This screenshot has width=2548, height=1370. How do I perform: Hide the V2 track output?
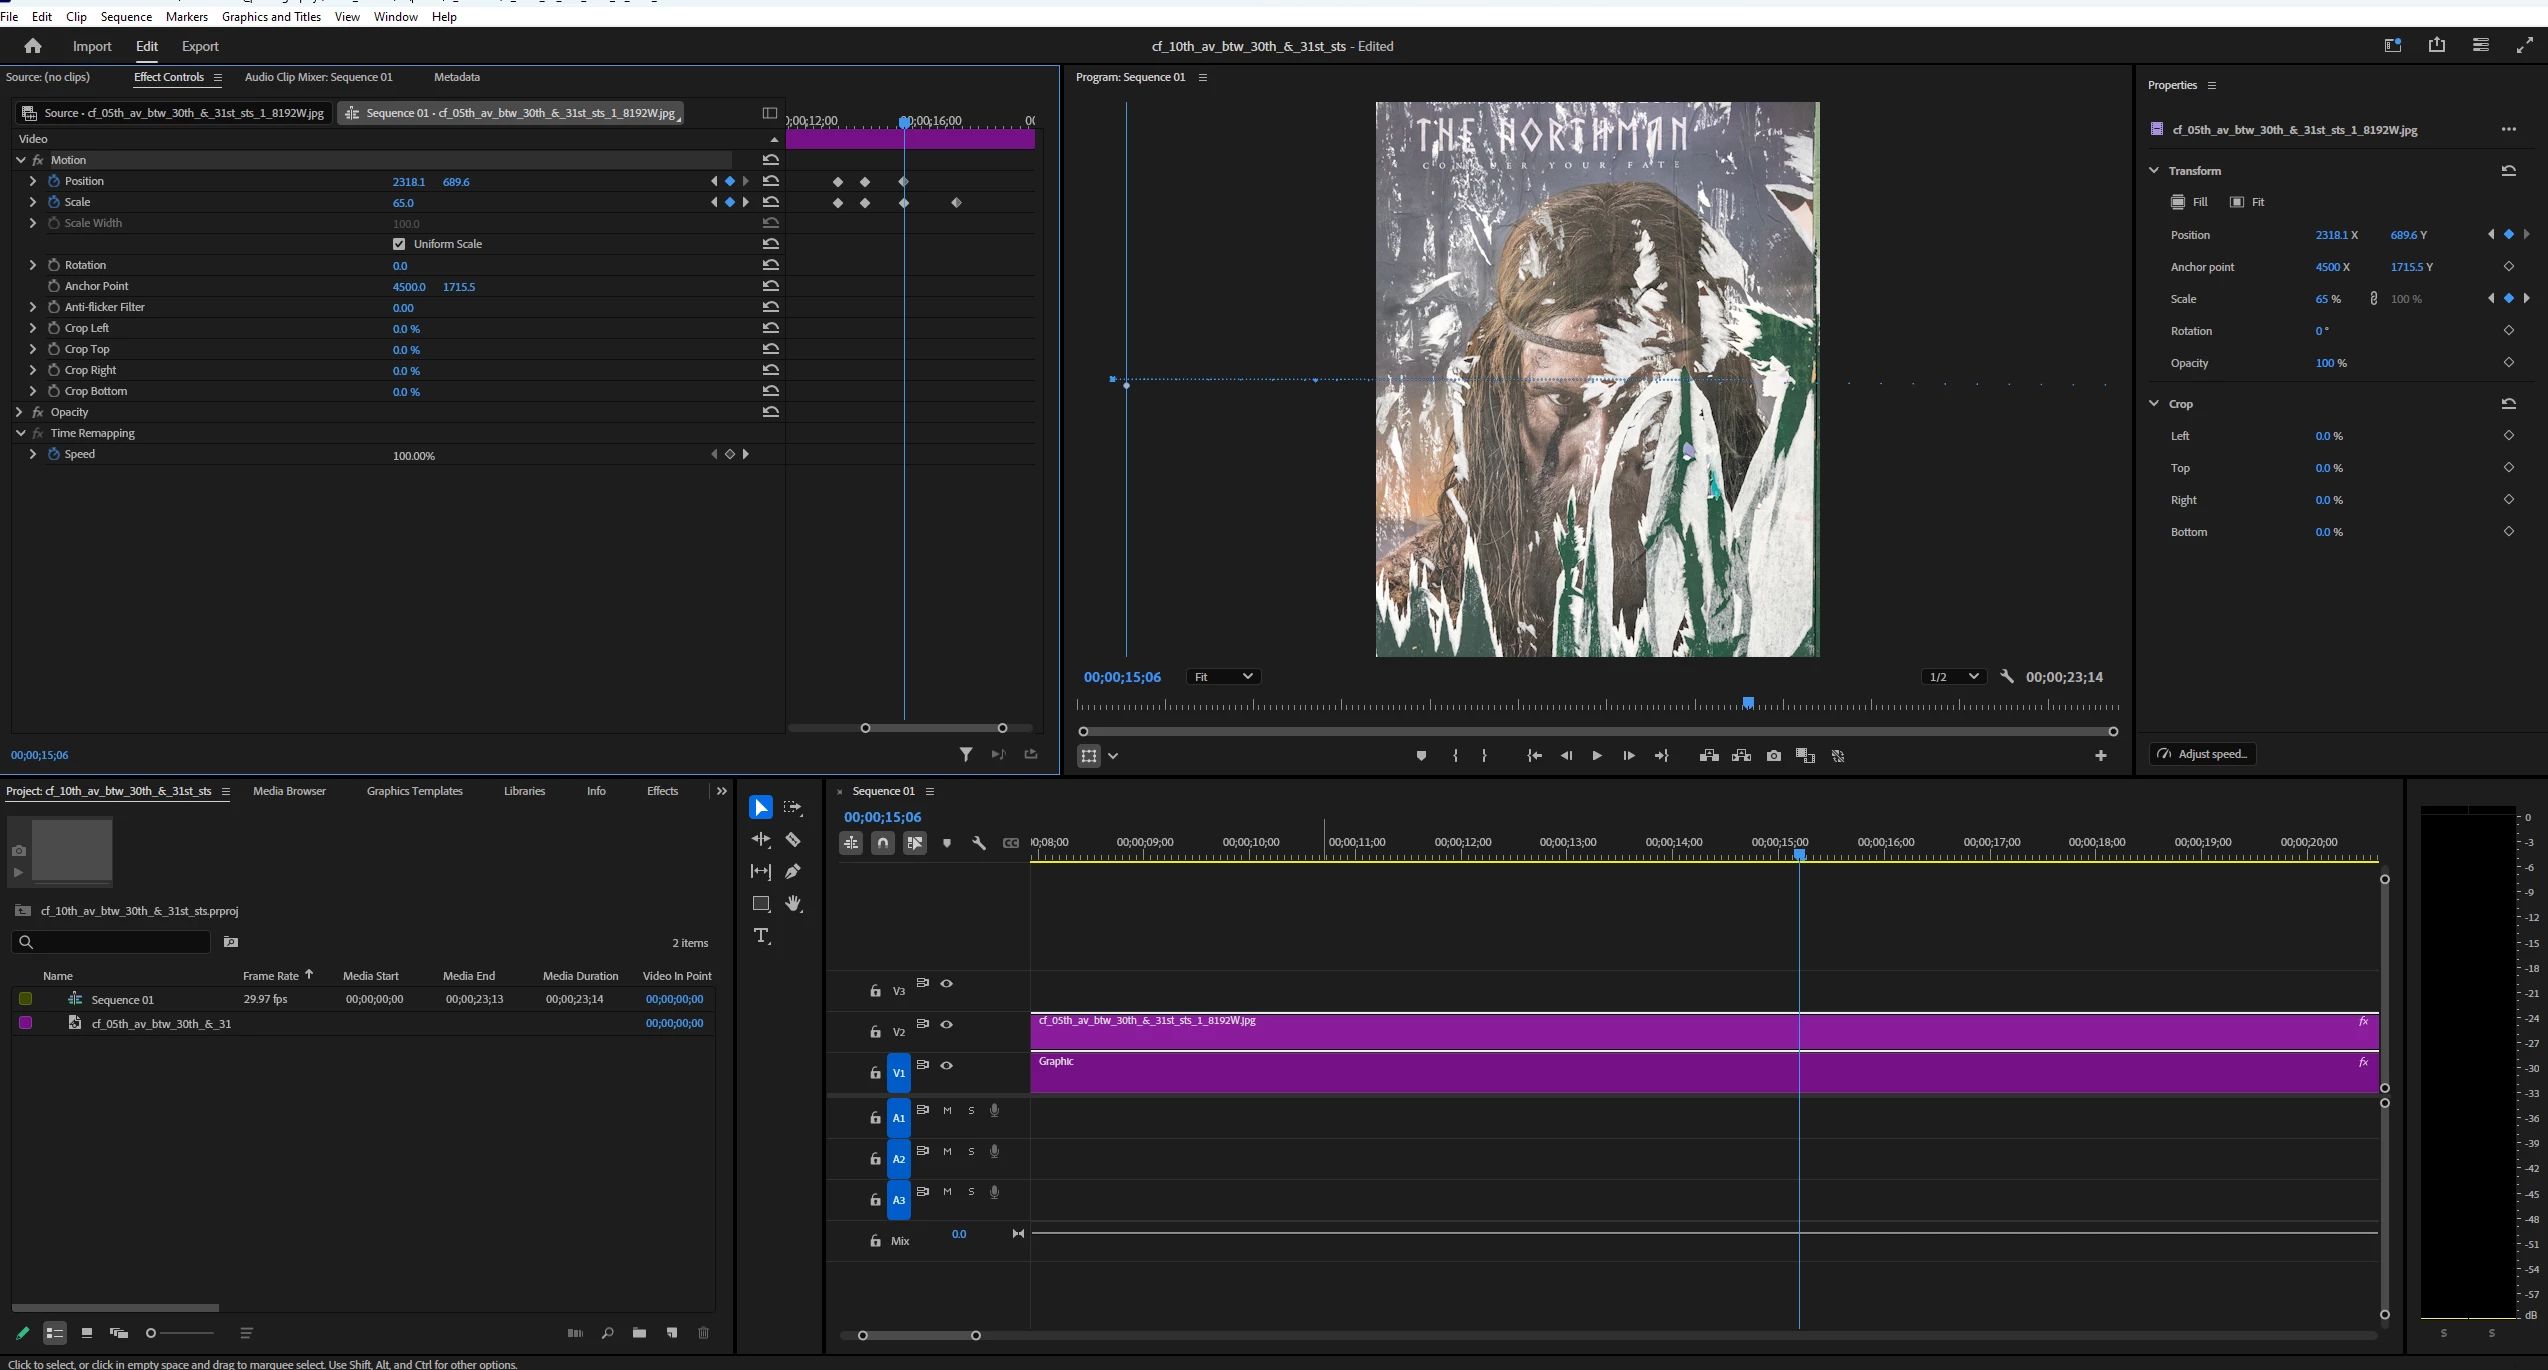(x=946, y=1025)
